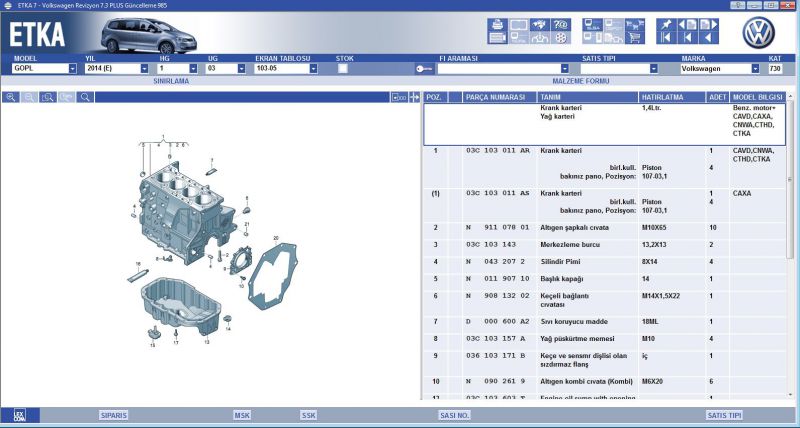Go to previous page with left-arrow page icon
This screenshot has width=800, height=428.
pyautogui.click(x=688, y=24)
